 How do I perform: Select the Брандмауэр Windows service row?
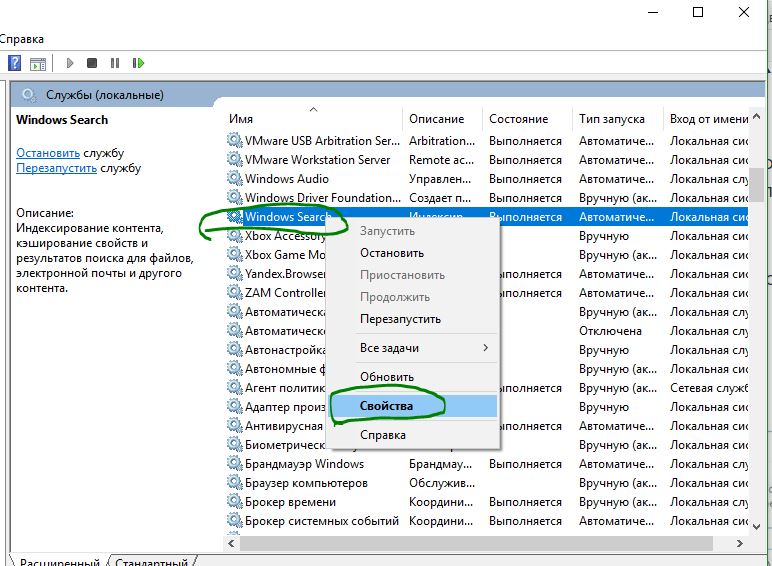point(487,464)
